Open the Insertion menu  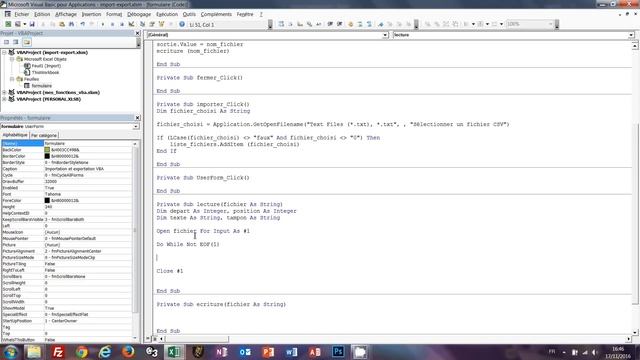click(91, 14)
